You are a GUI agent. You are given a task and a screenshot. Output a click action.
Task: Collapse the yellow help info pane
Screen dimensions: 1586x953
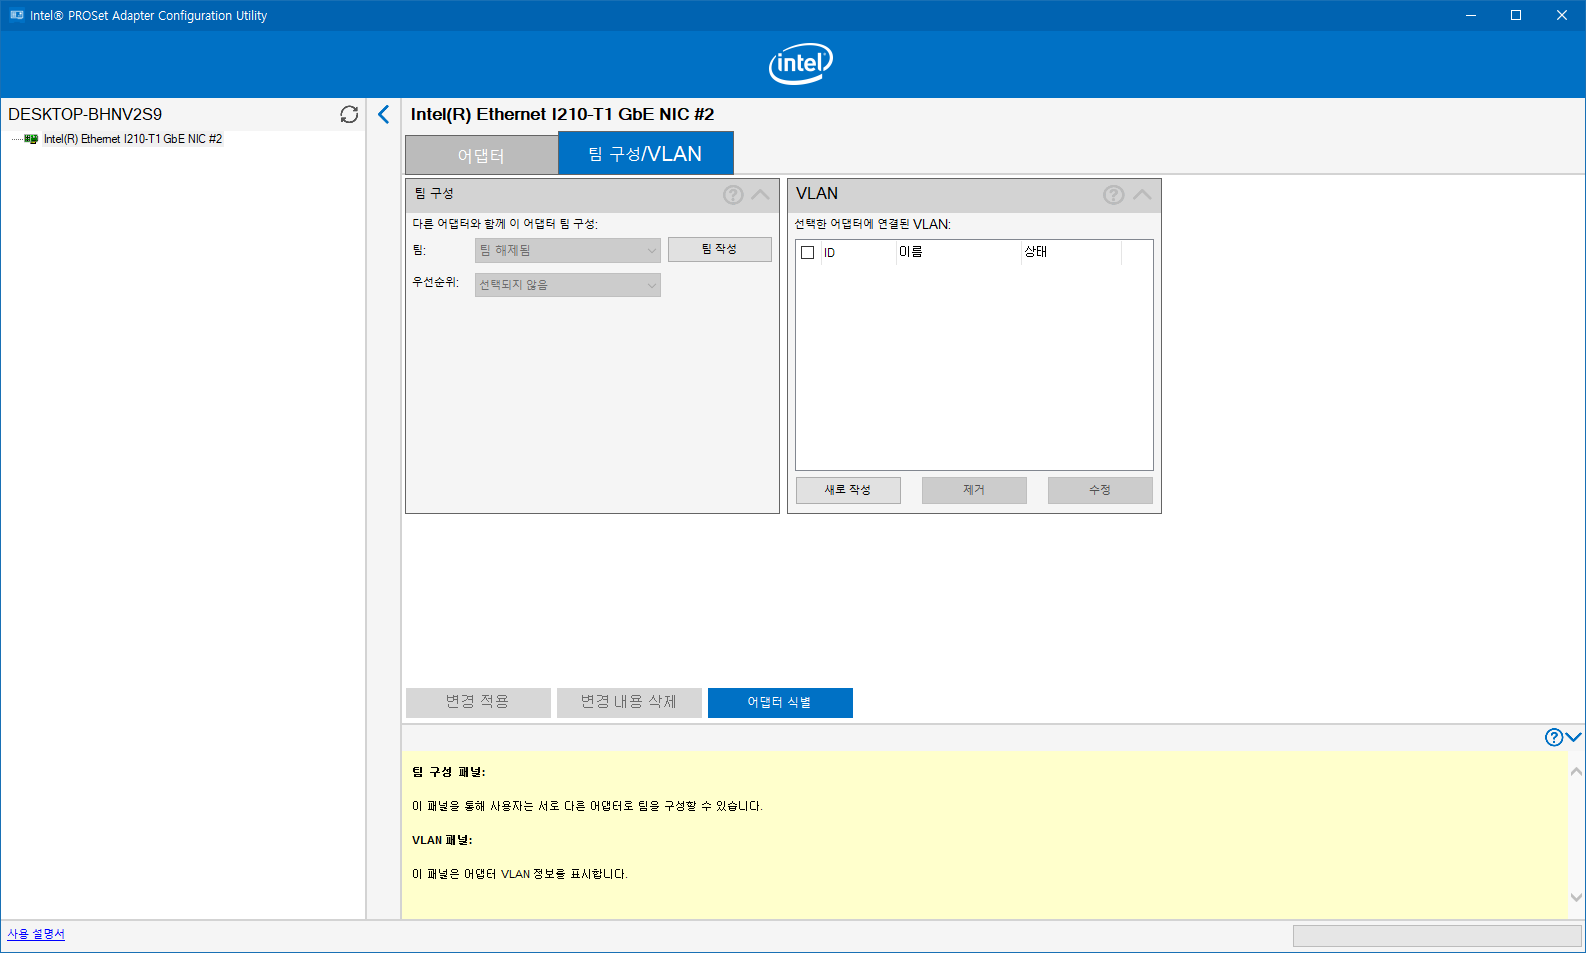[1574, 737]
